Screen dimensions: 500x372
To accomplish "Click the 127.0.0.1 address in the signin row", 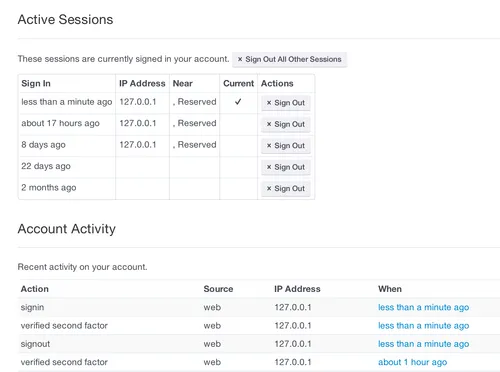I will (x=293, y=307).
